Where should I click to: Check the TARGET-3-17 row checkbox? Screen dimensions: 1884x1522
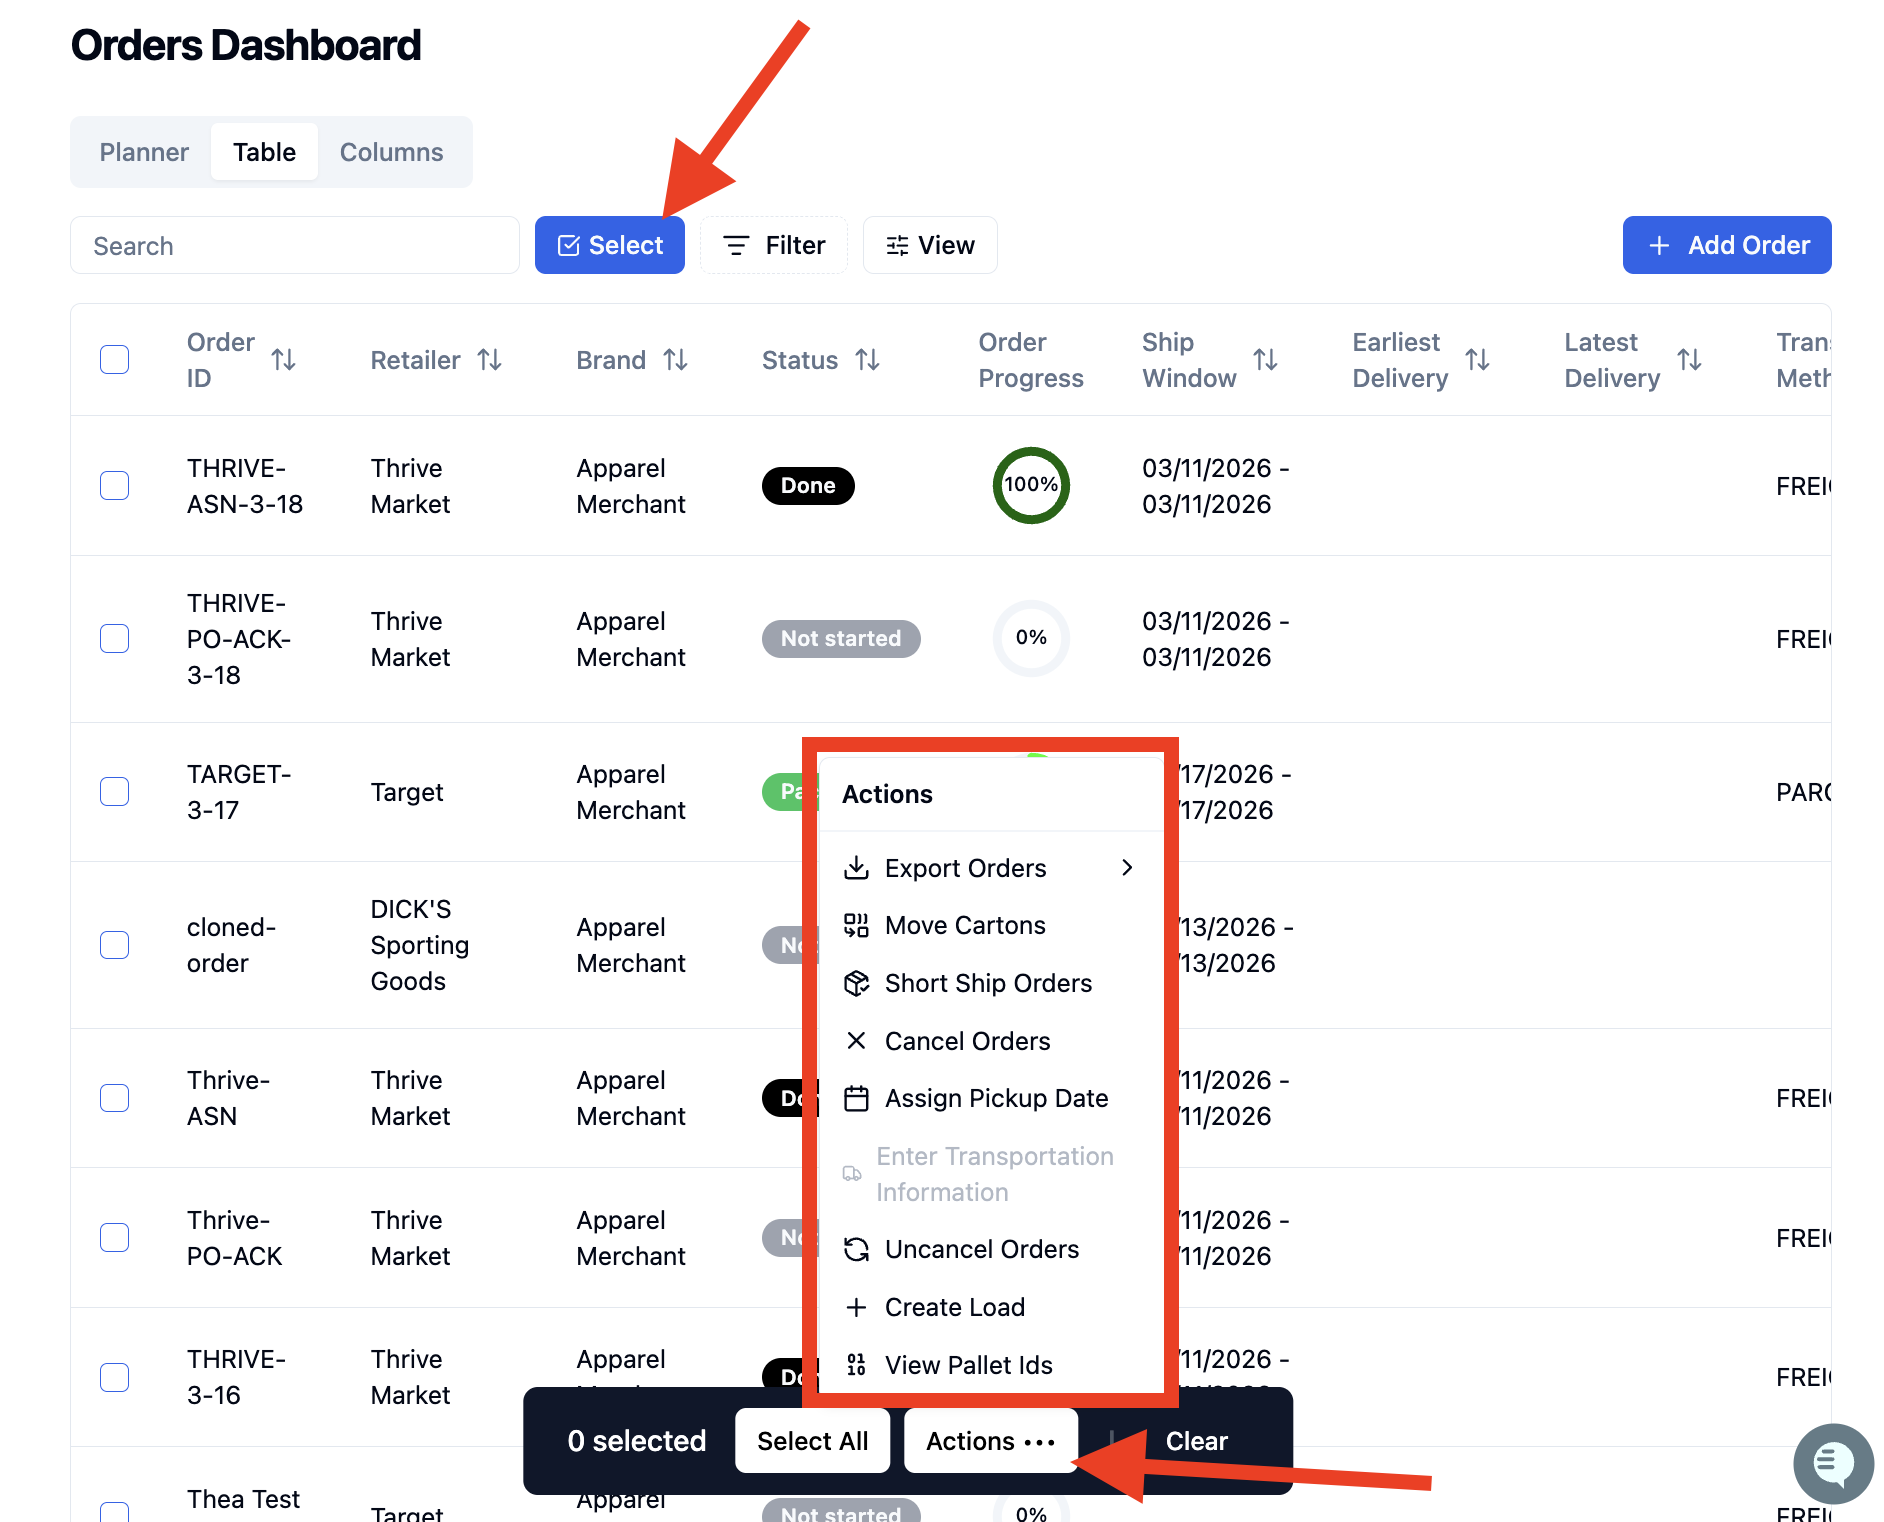coord(115,792)
